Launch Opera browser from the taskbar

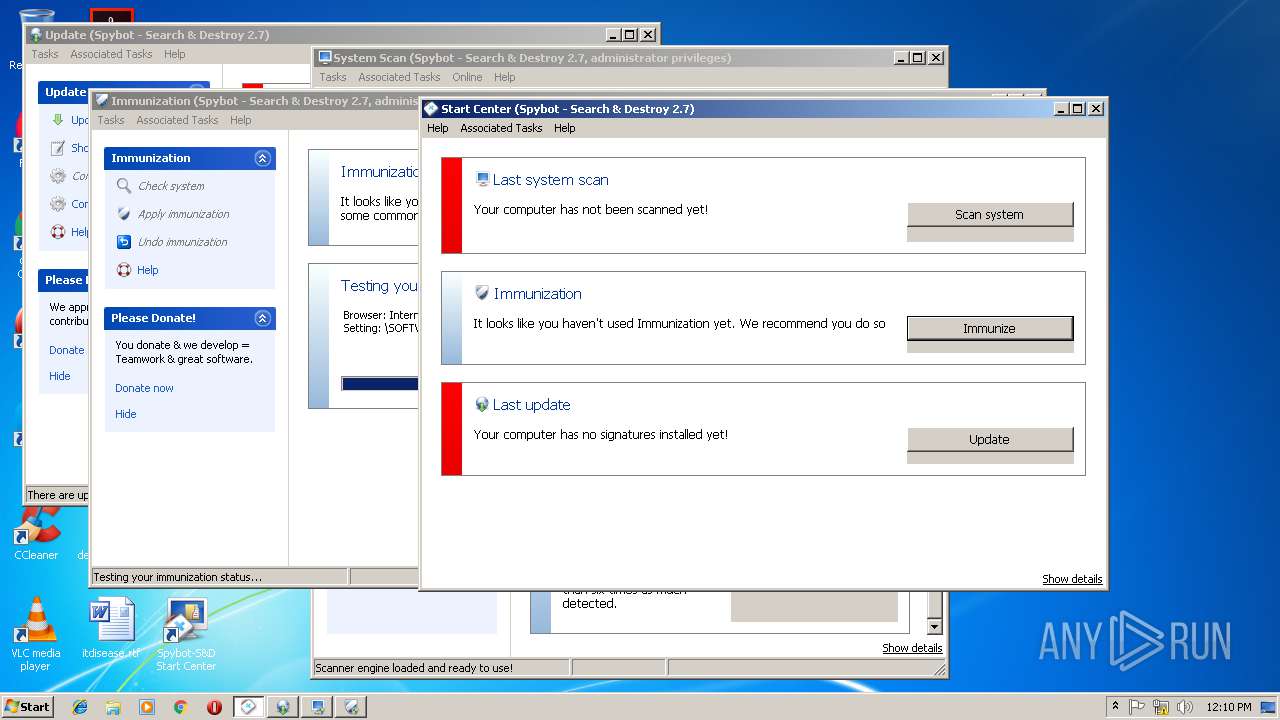tap(214, 707)
